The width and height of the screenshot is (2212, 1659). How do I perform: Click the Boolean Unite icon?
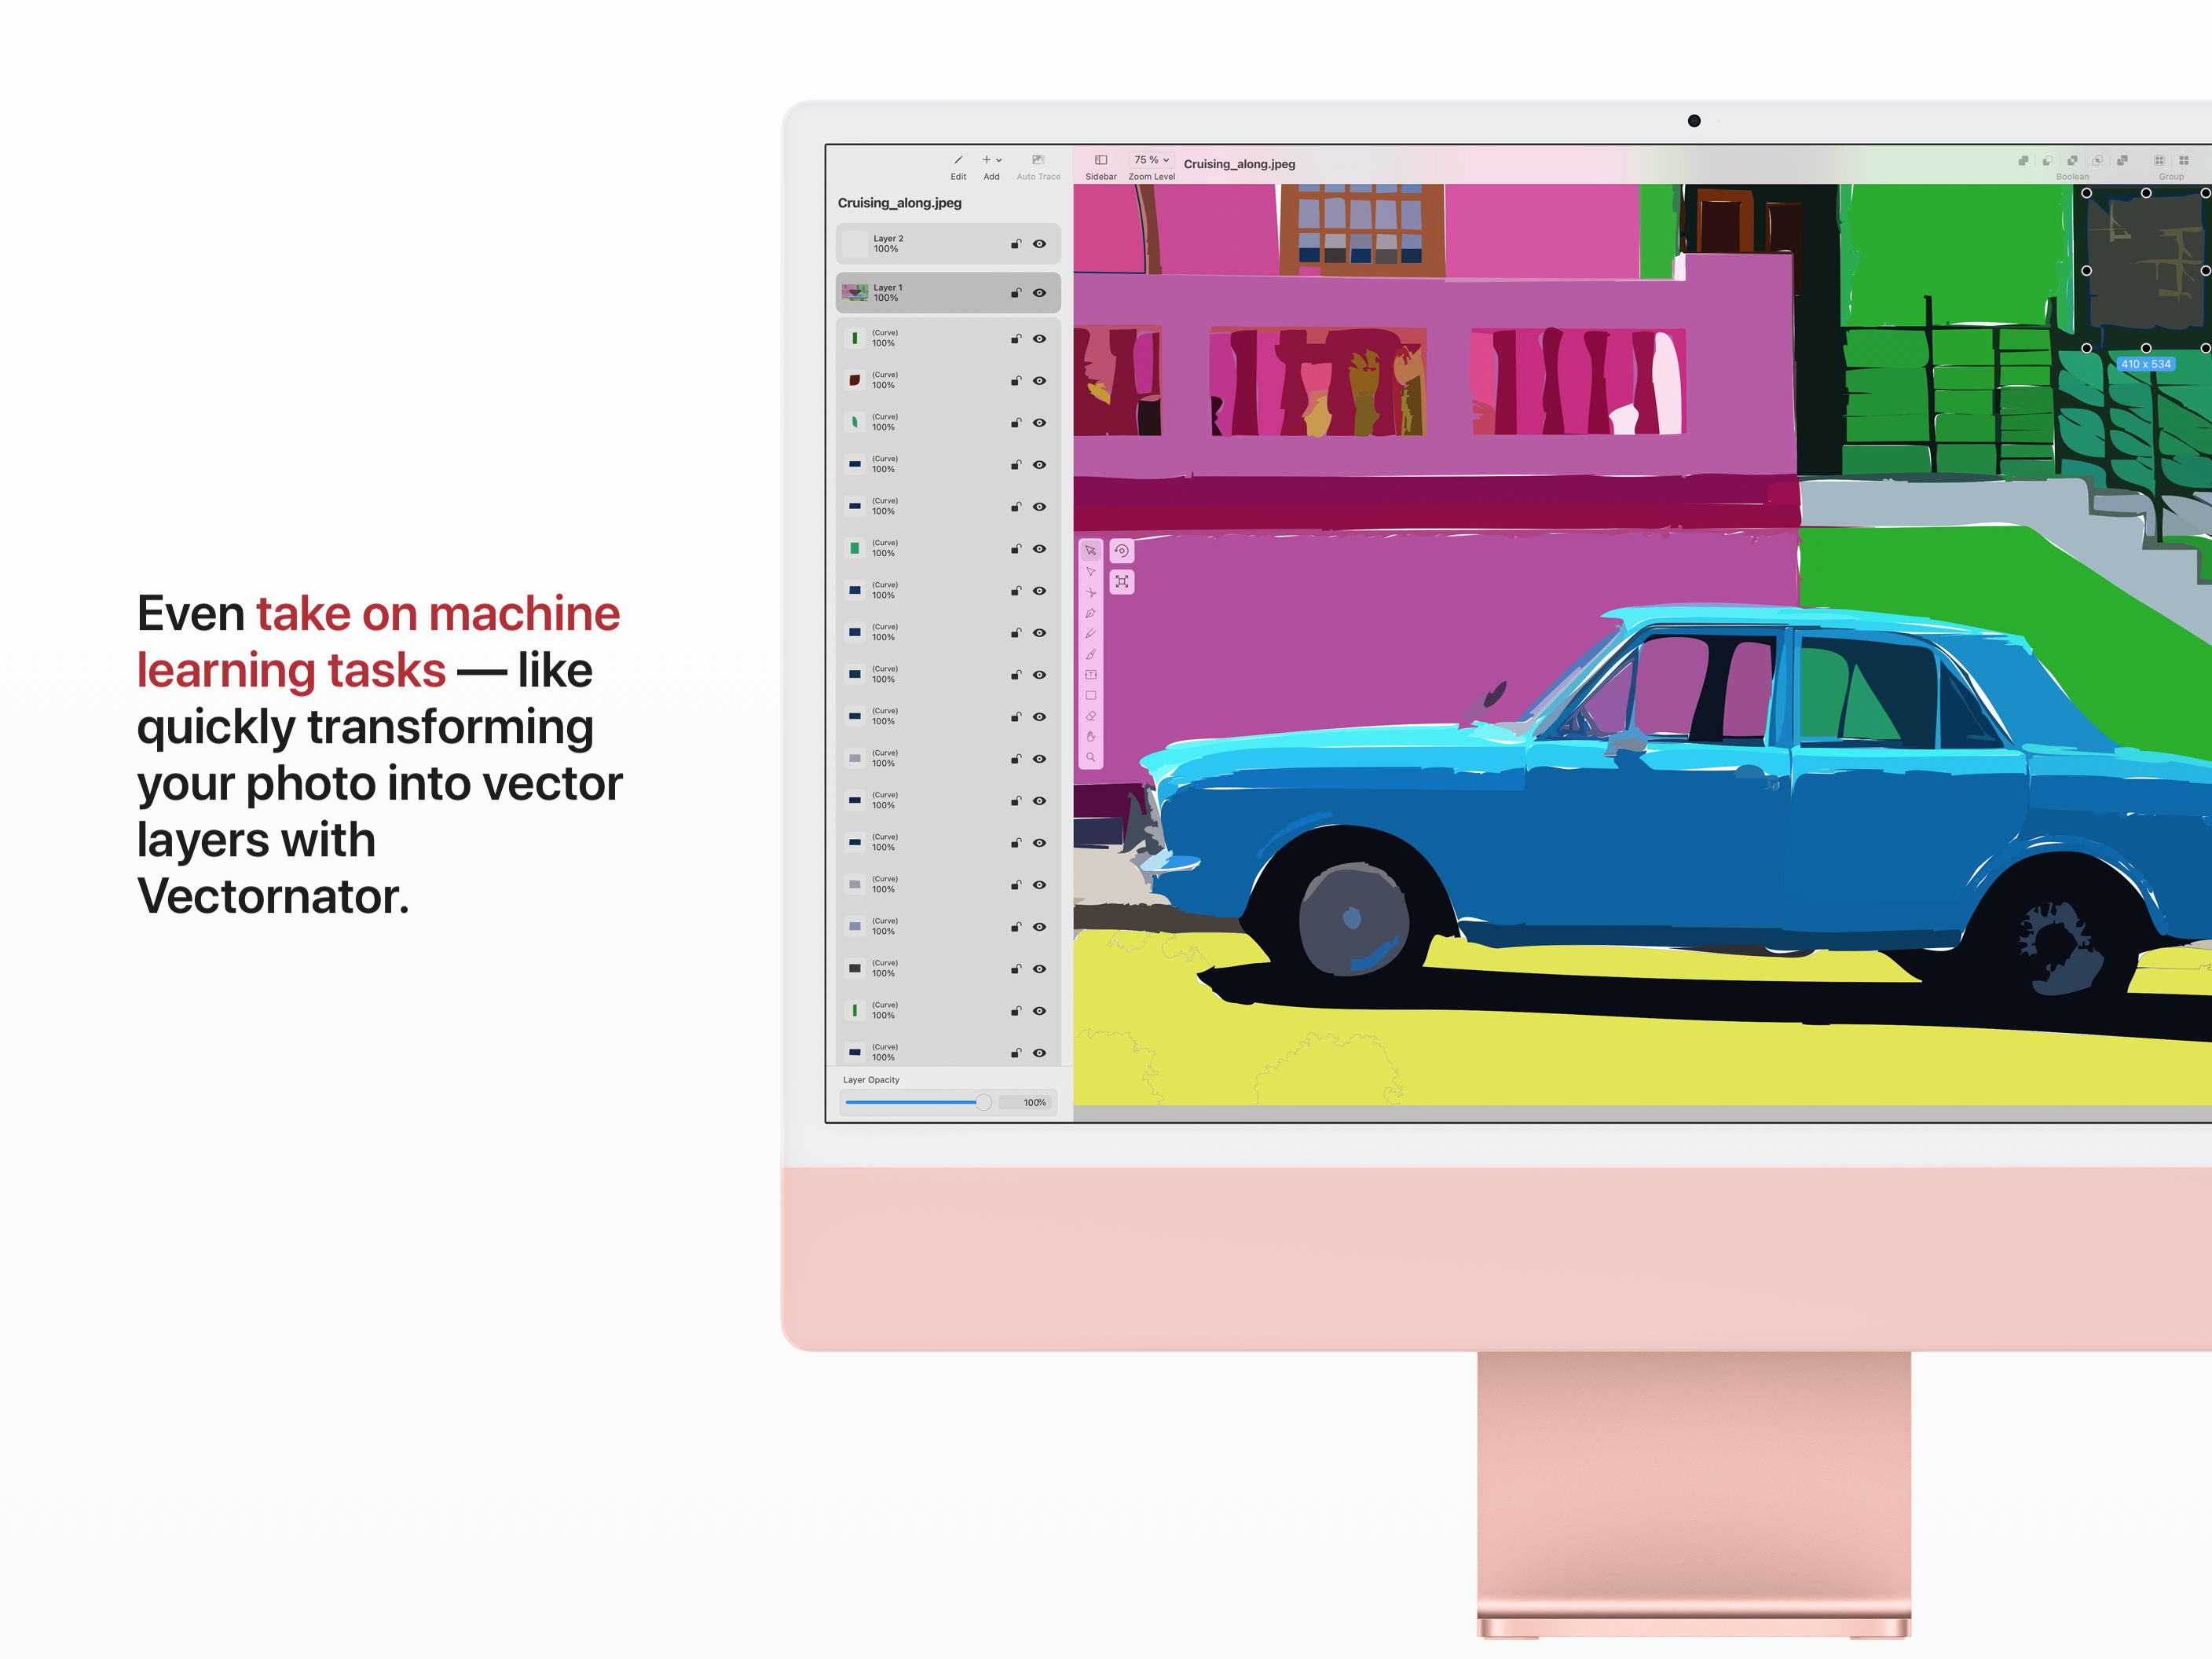point(2023,160)
